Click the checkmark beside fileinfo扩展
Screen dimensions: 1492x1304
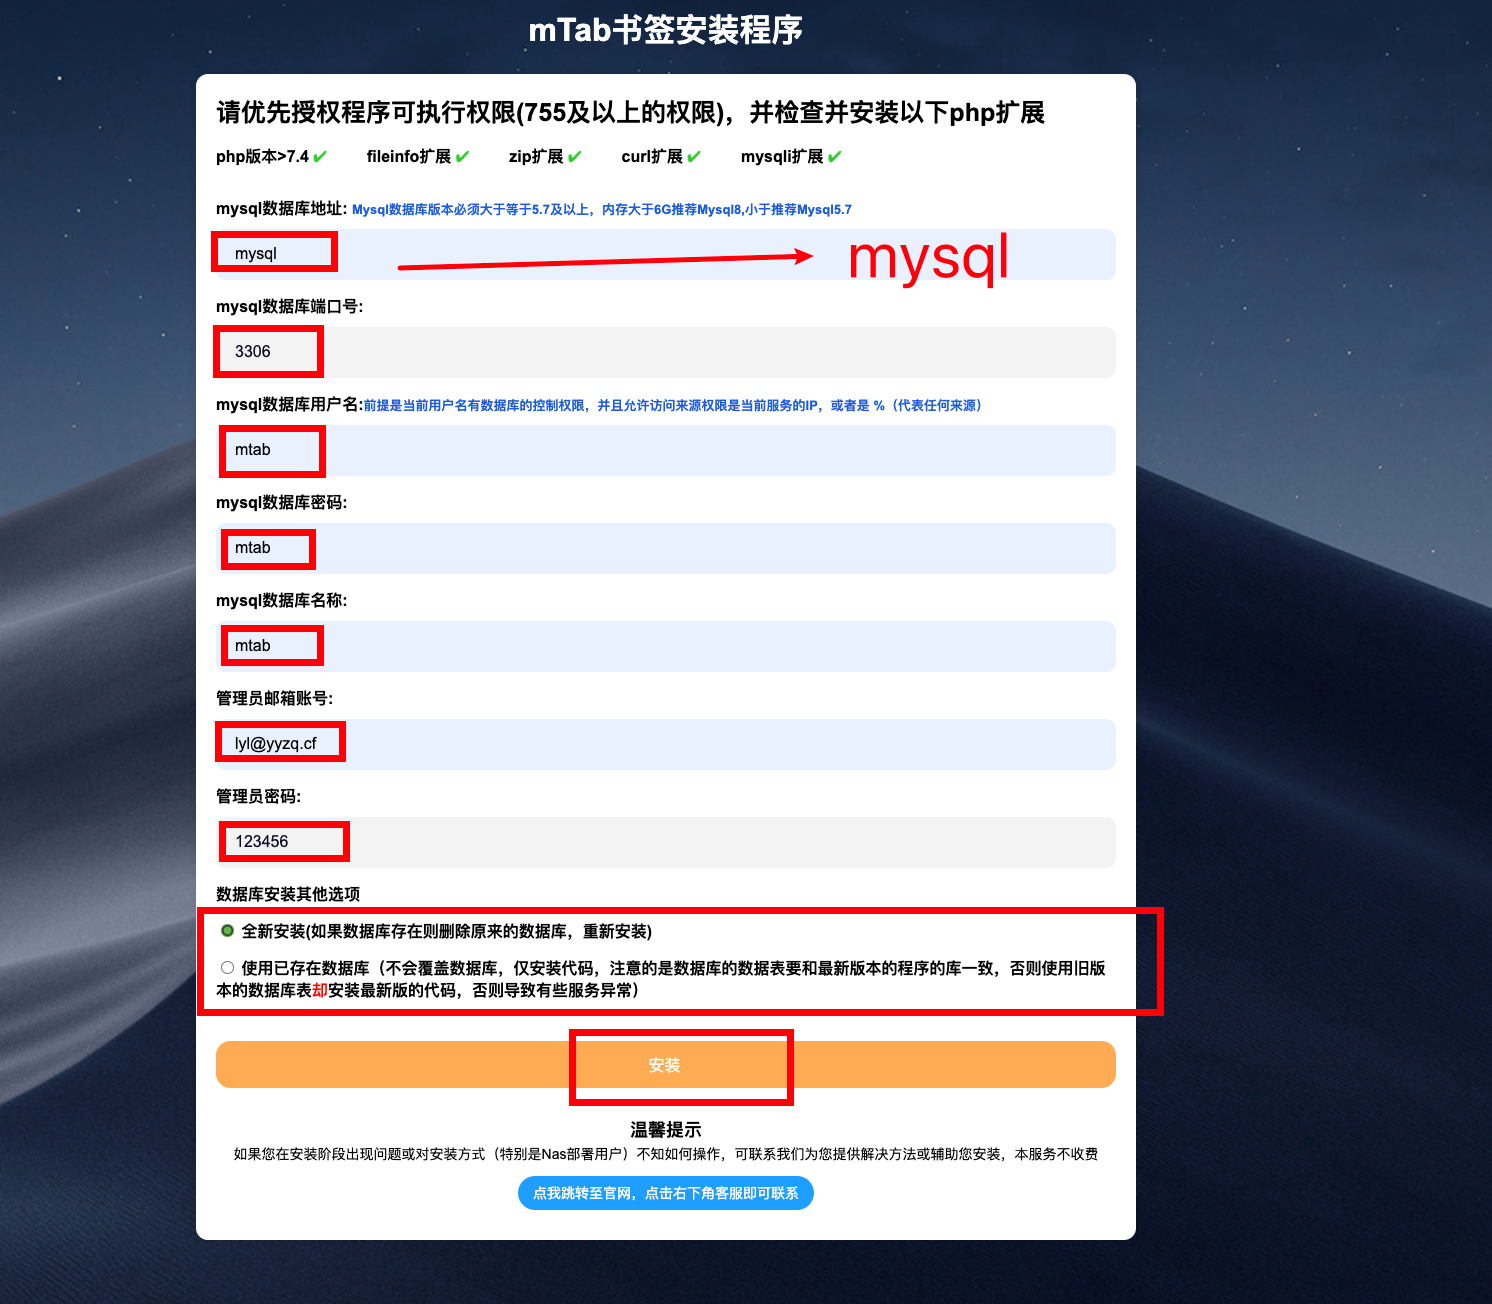point(462,156)
